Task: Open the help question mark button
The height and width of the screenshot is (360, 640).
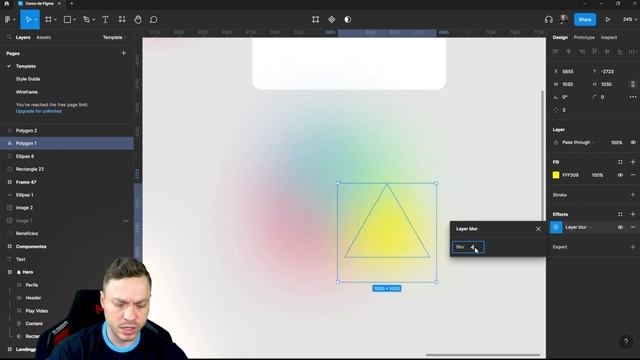Action: 626,341
